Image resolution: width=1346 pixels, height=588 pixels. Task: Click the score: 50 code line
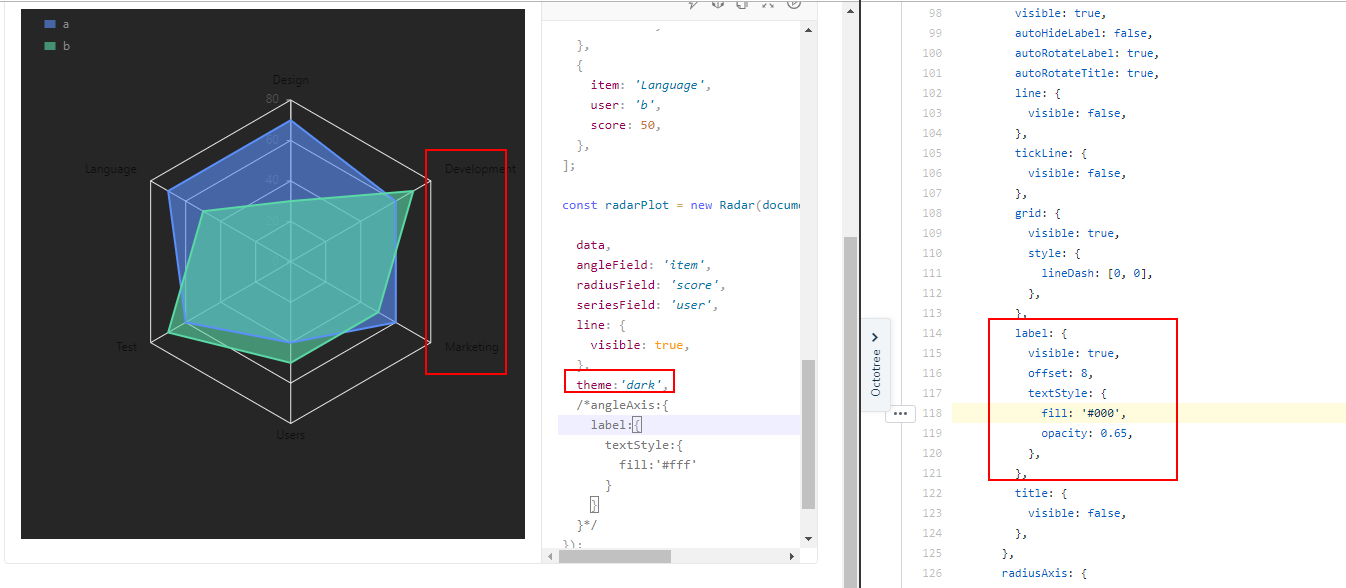click(x=626, y=125)
